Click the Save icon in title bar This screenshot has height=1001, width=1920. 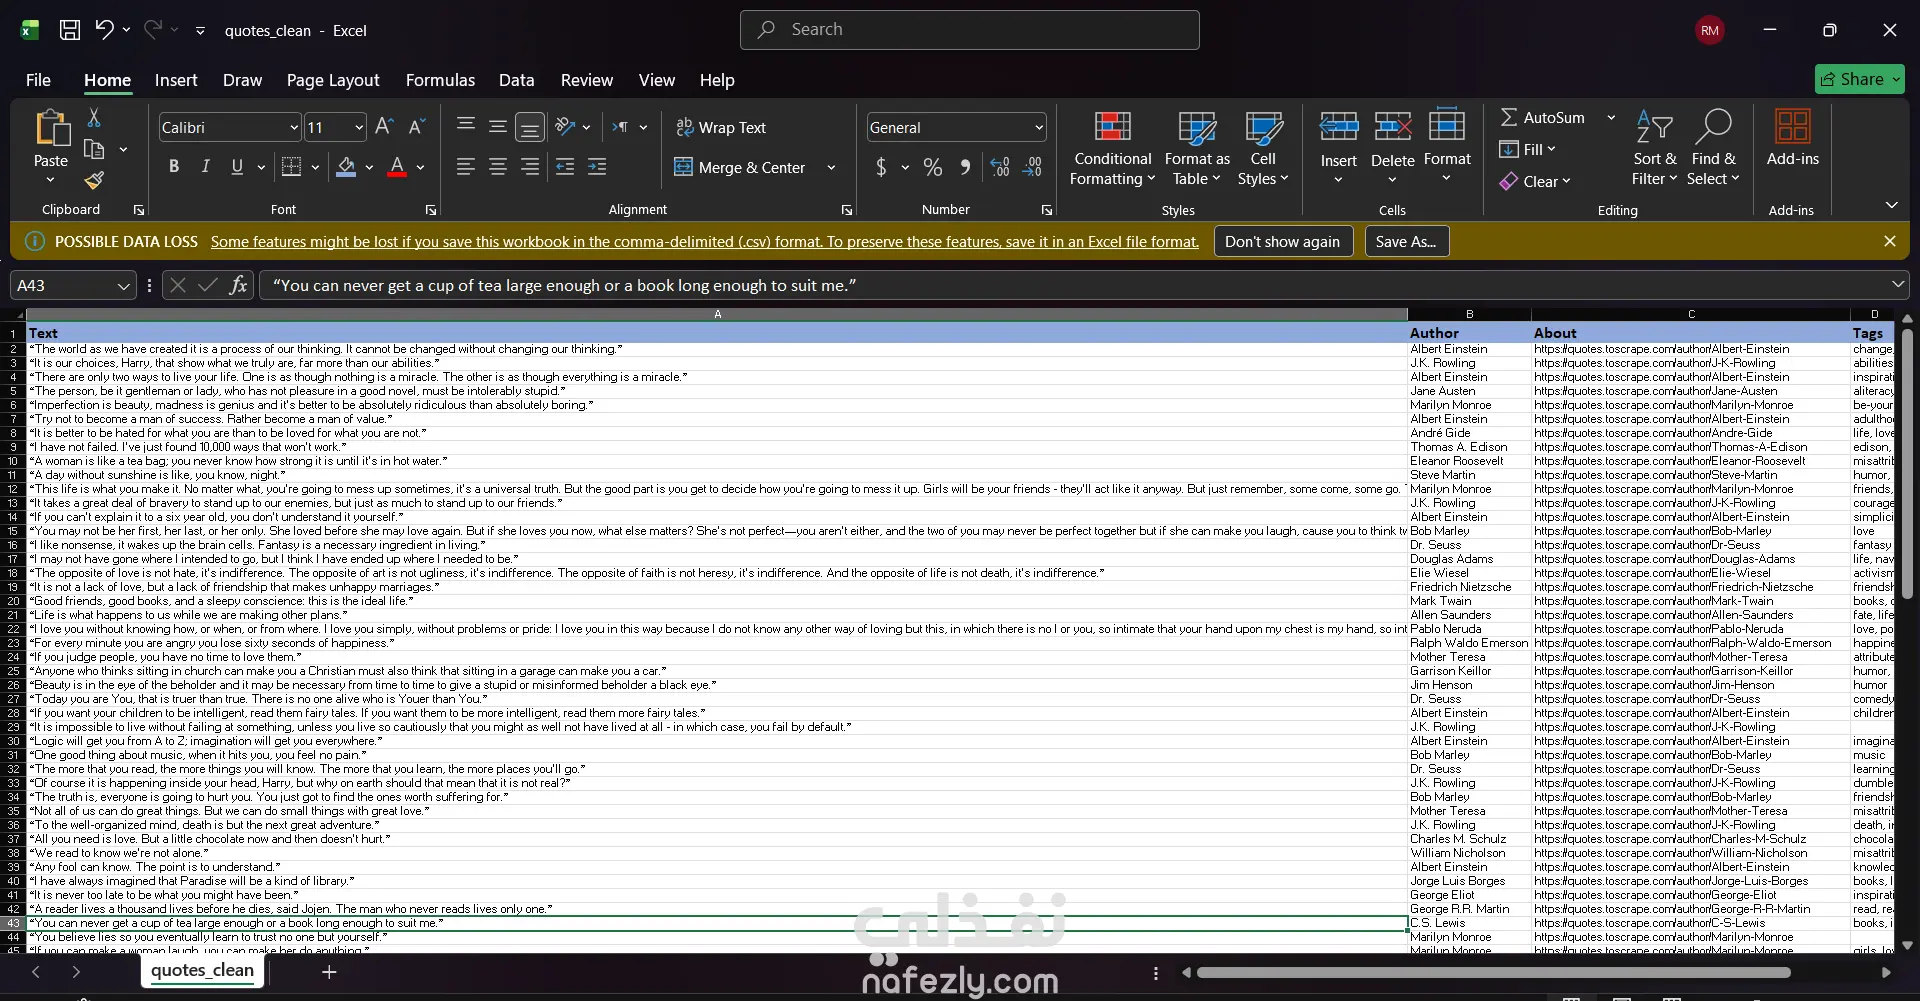coord(70,30)
